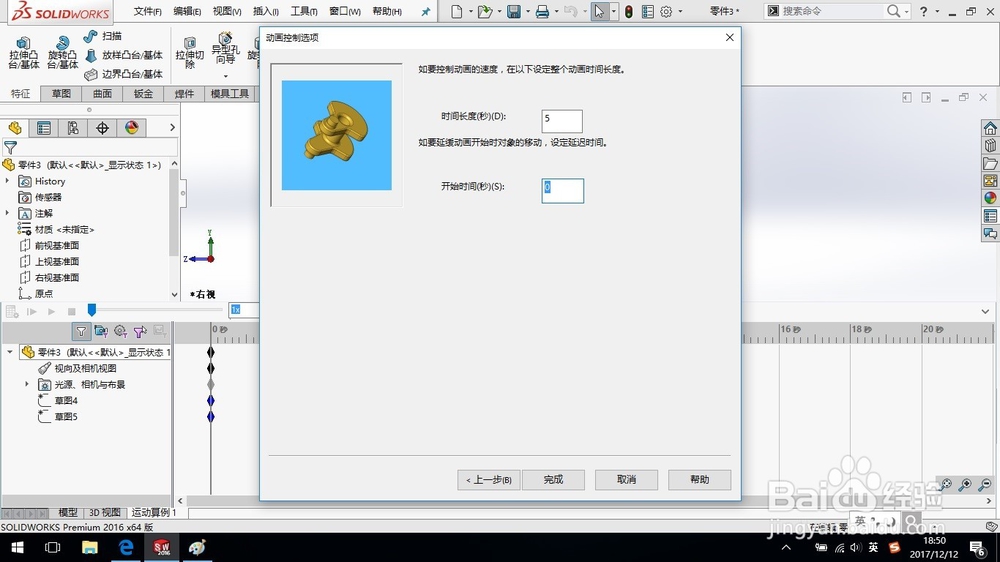Viewport: 1000px width, 562px height.
Task: Open the FeatureManager design tree tab
Action: point(15,128)
